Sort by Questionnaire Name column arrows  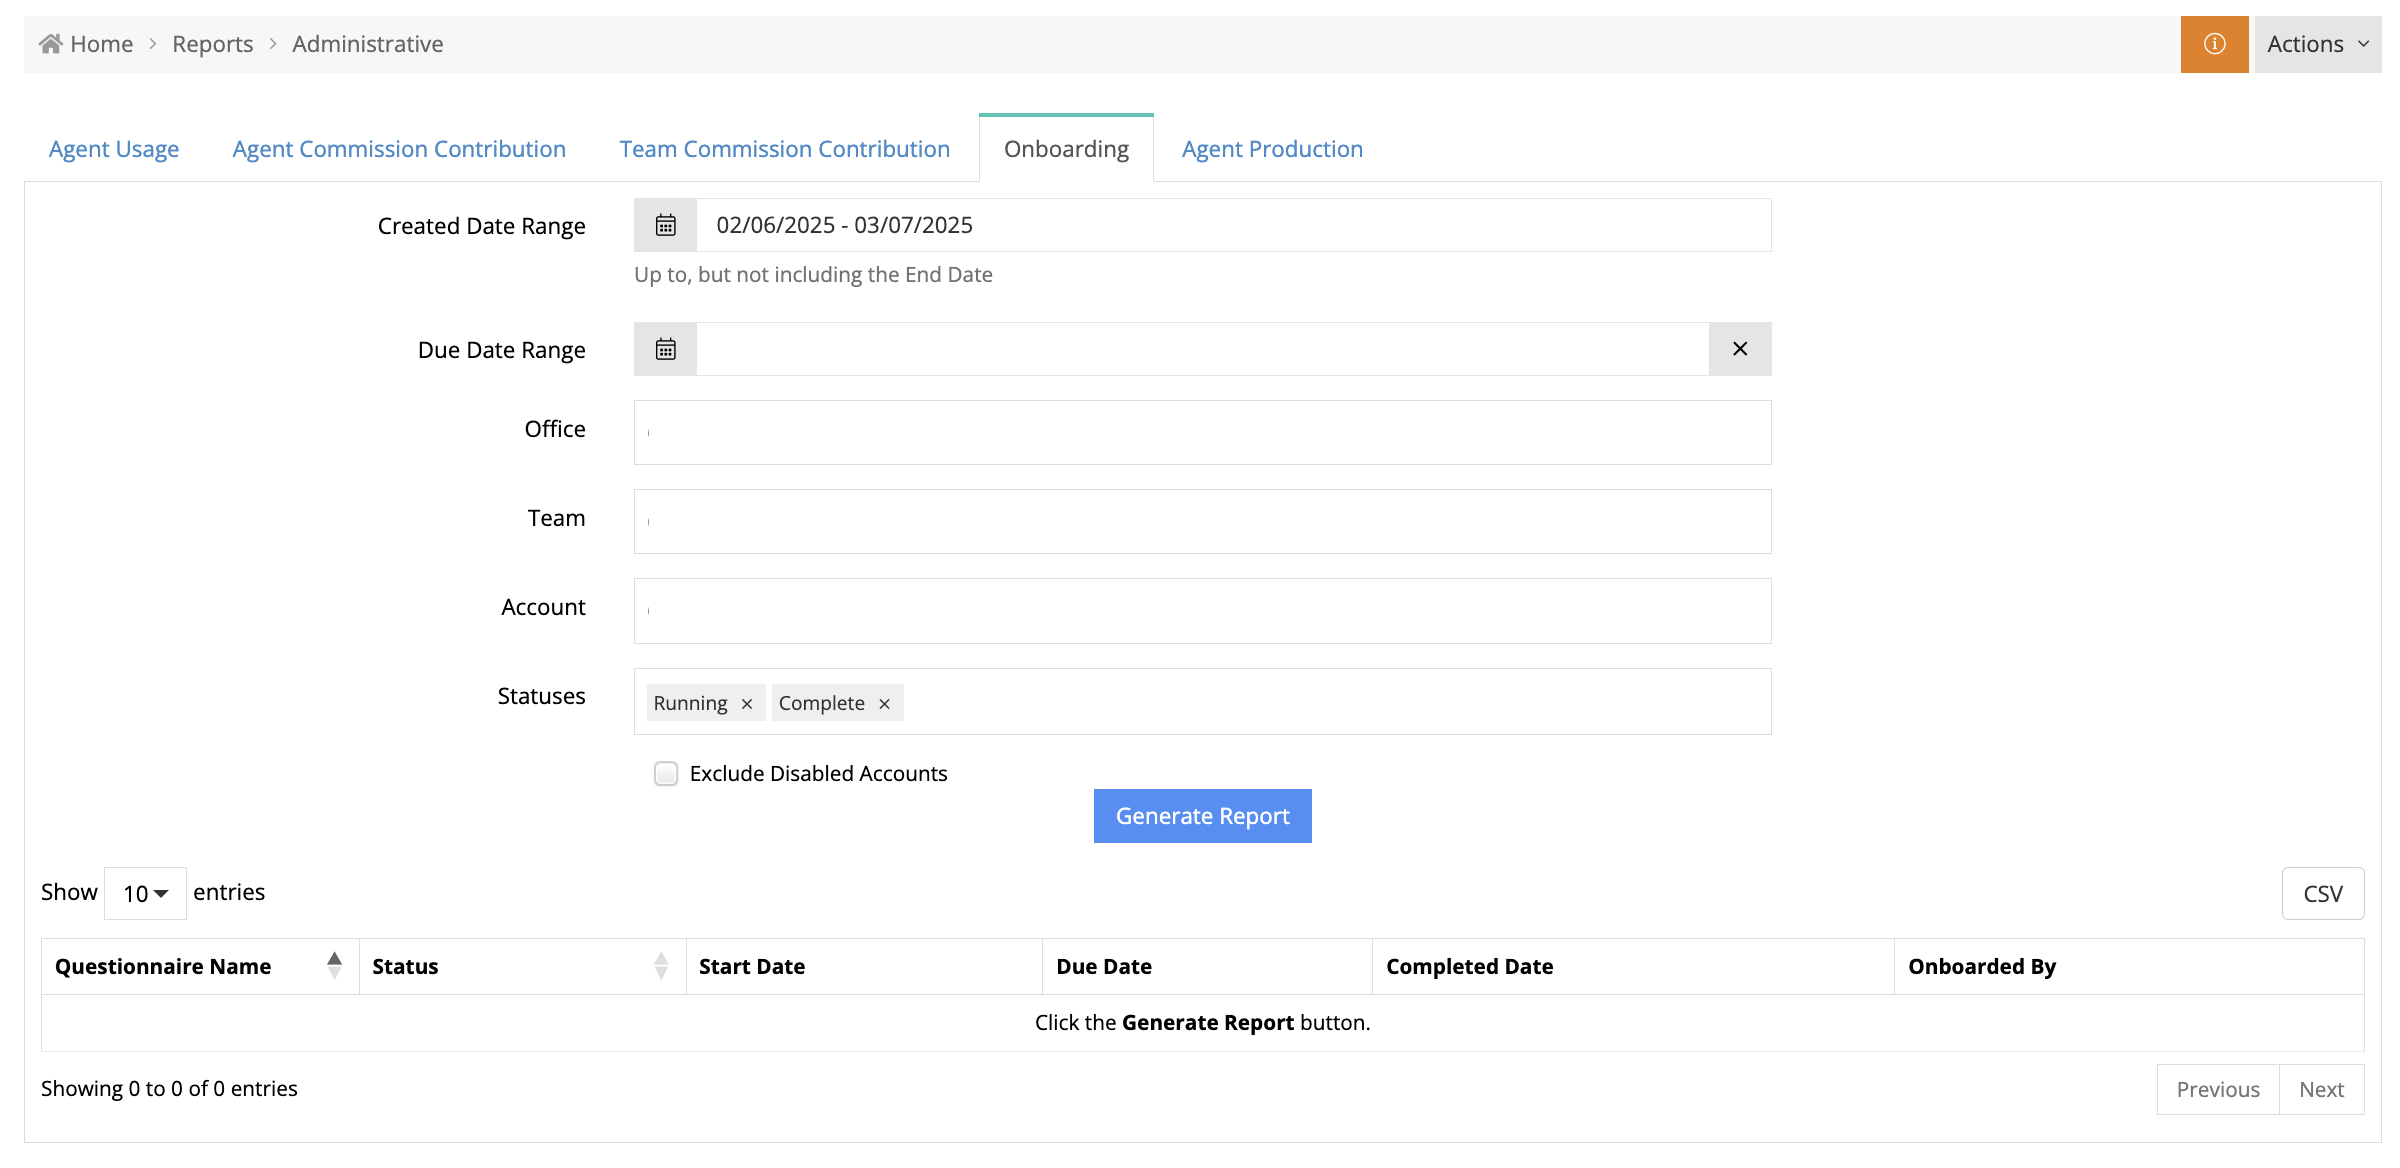[x=334, y=966]
